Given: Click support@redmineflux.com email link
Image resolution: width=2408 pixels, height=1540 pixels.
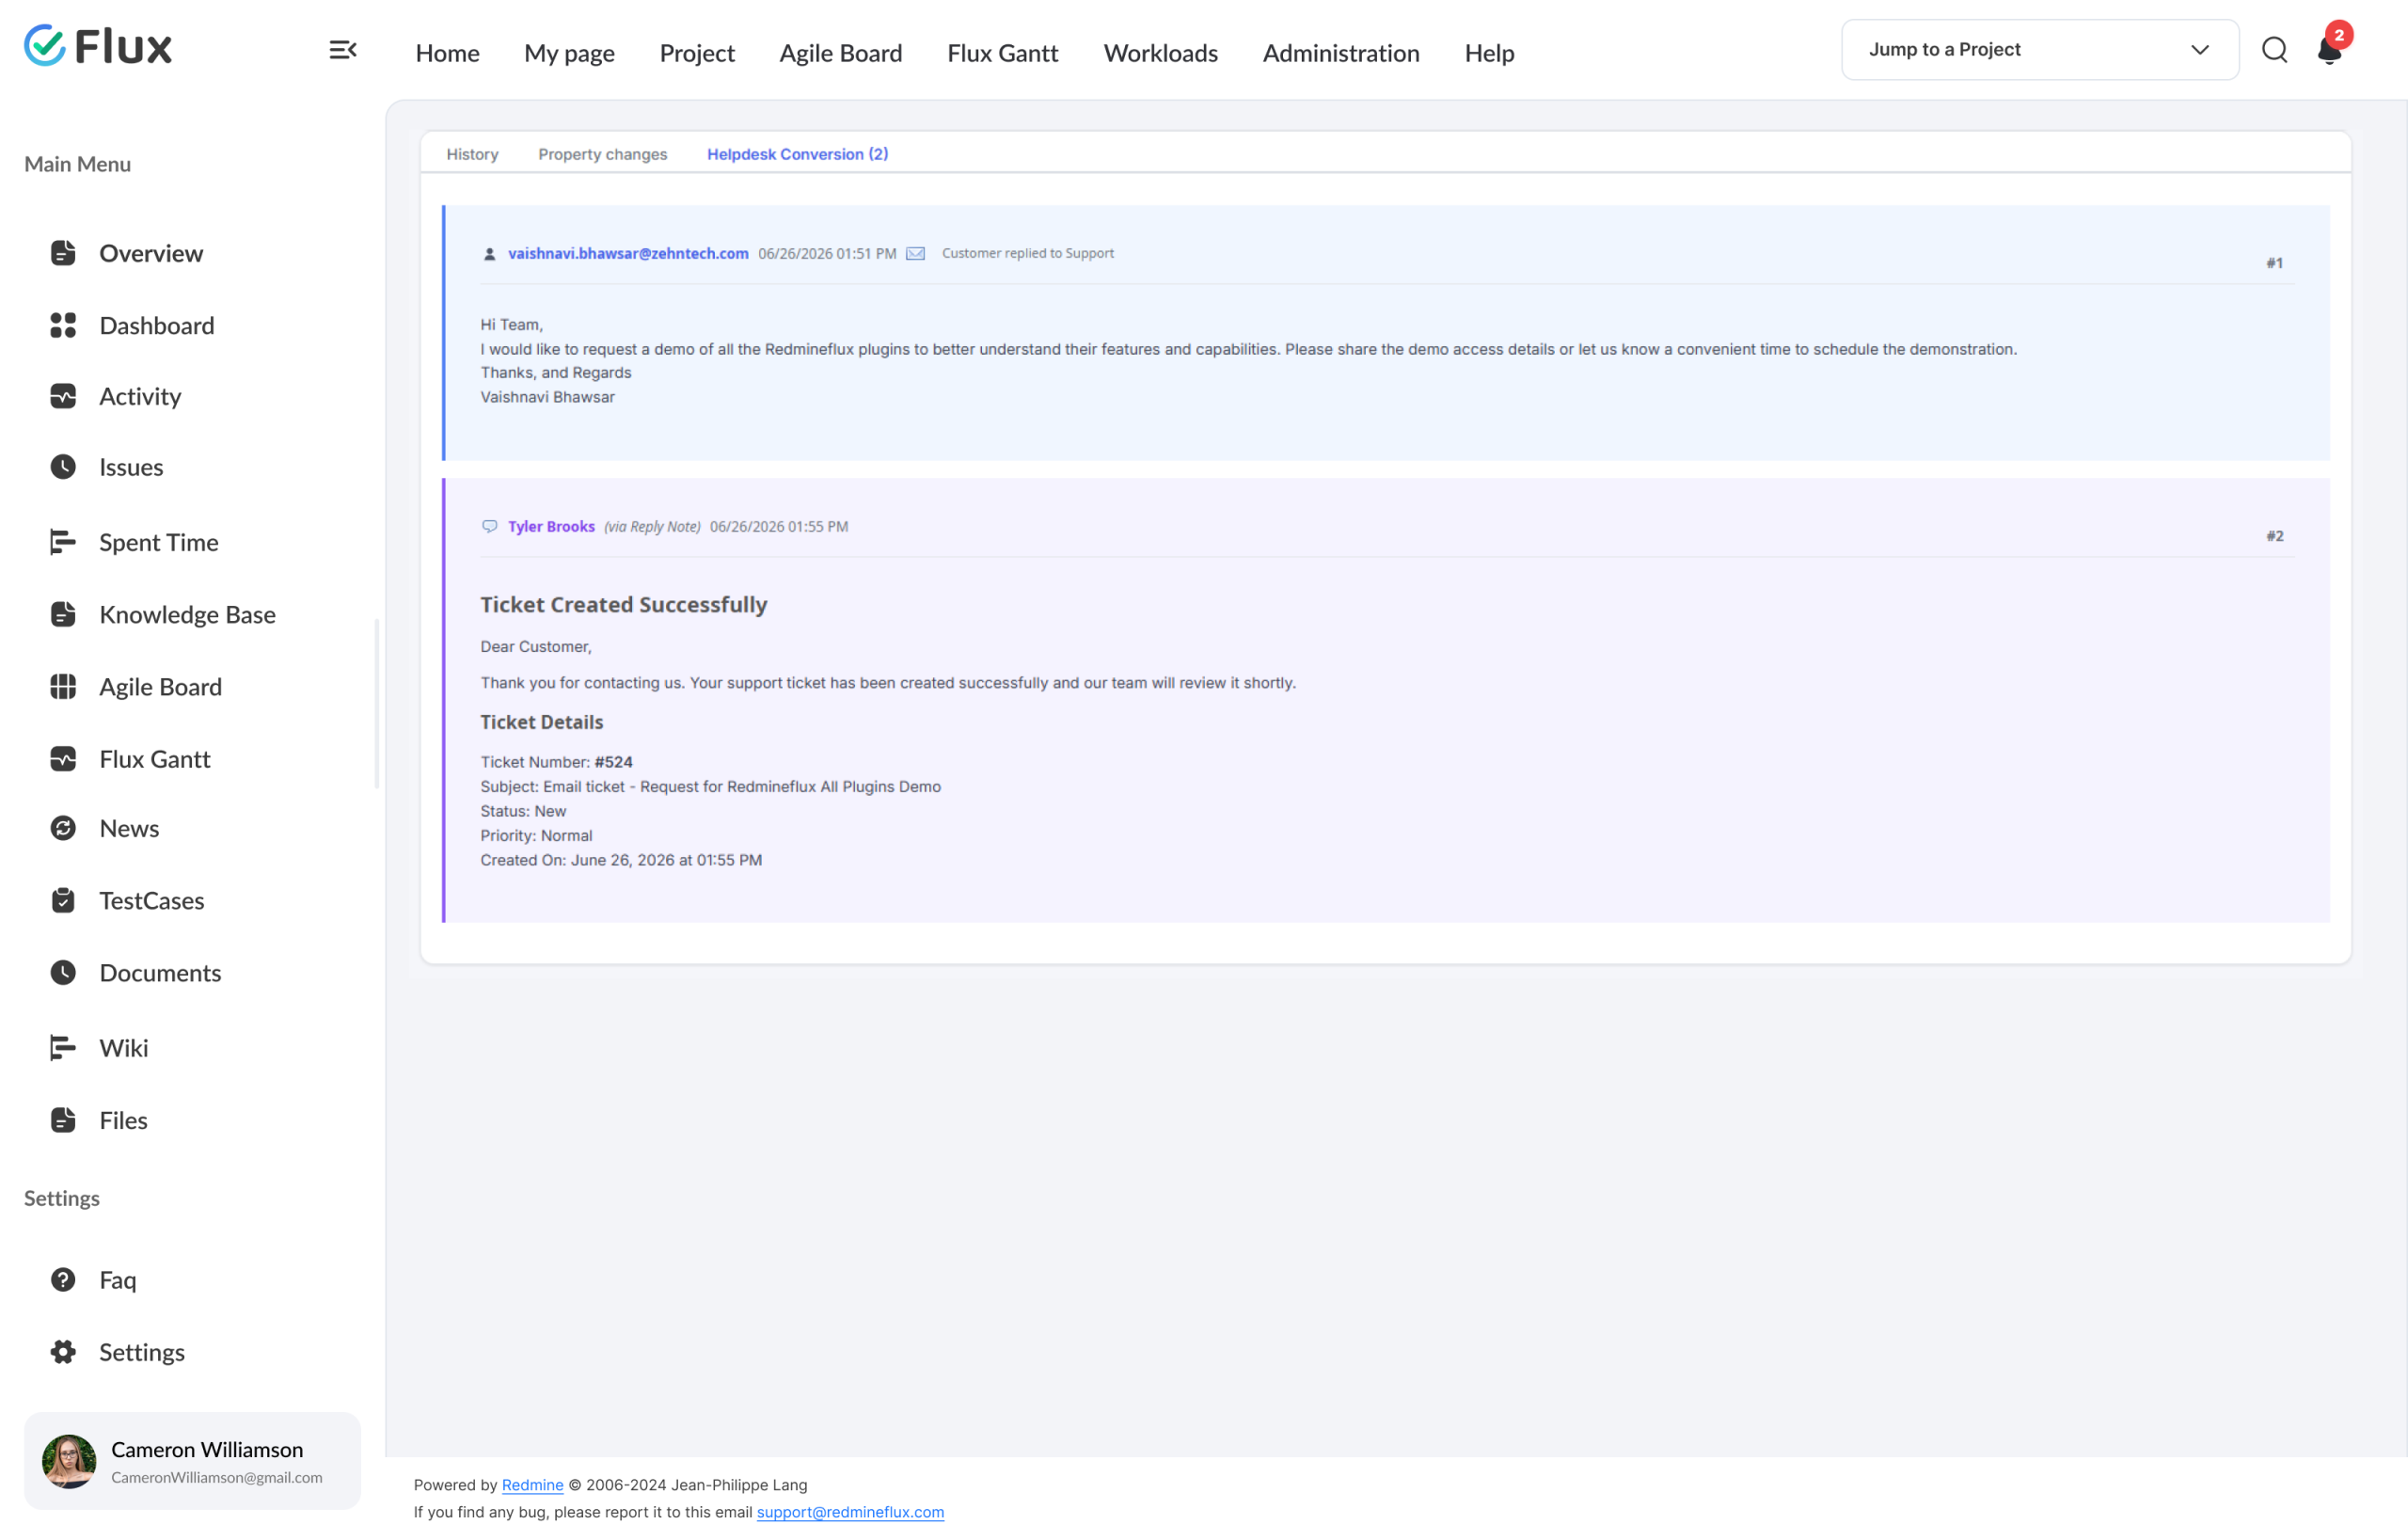Looking at the screenshot, I should tap(850, 1512).
